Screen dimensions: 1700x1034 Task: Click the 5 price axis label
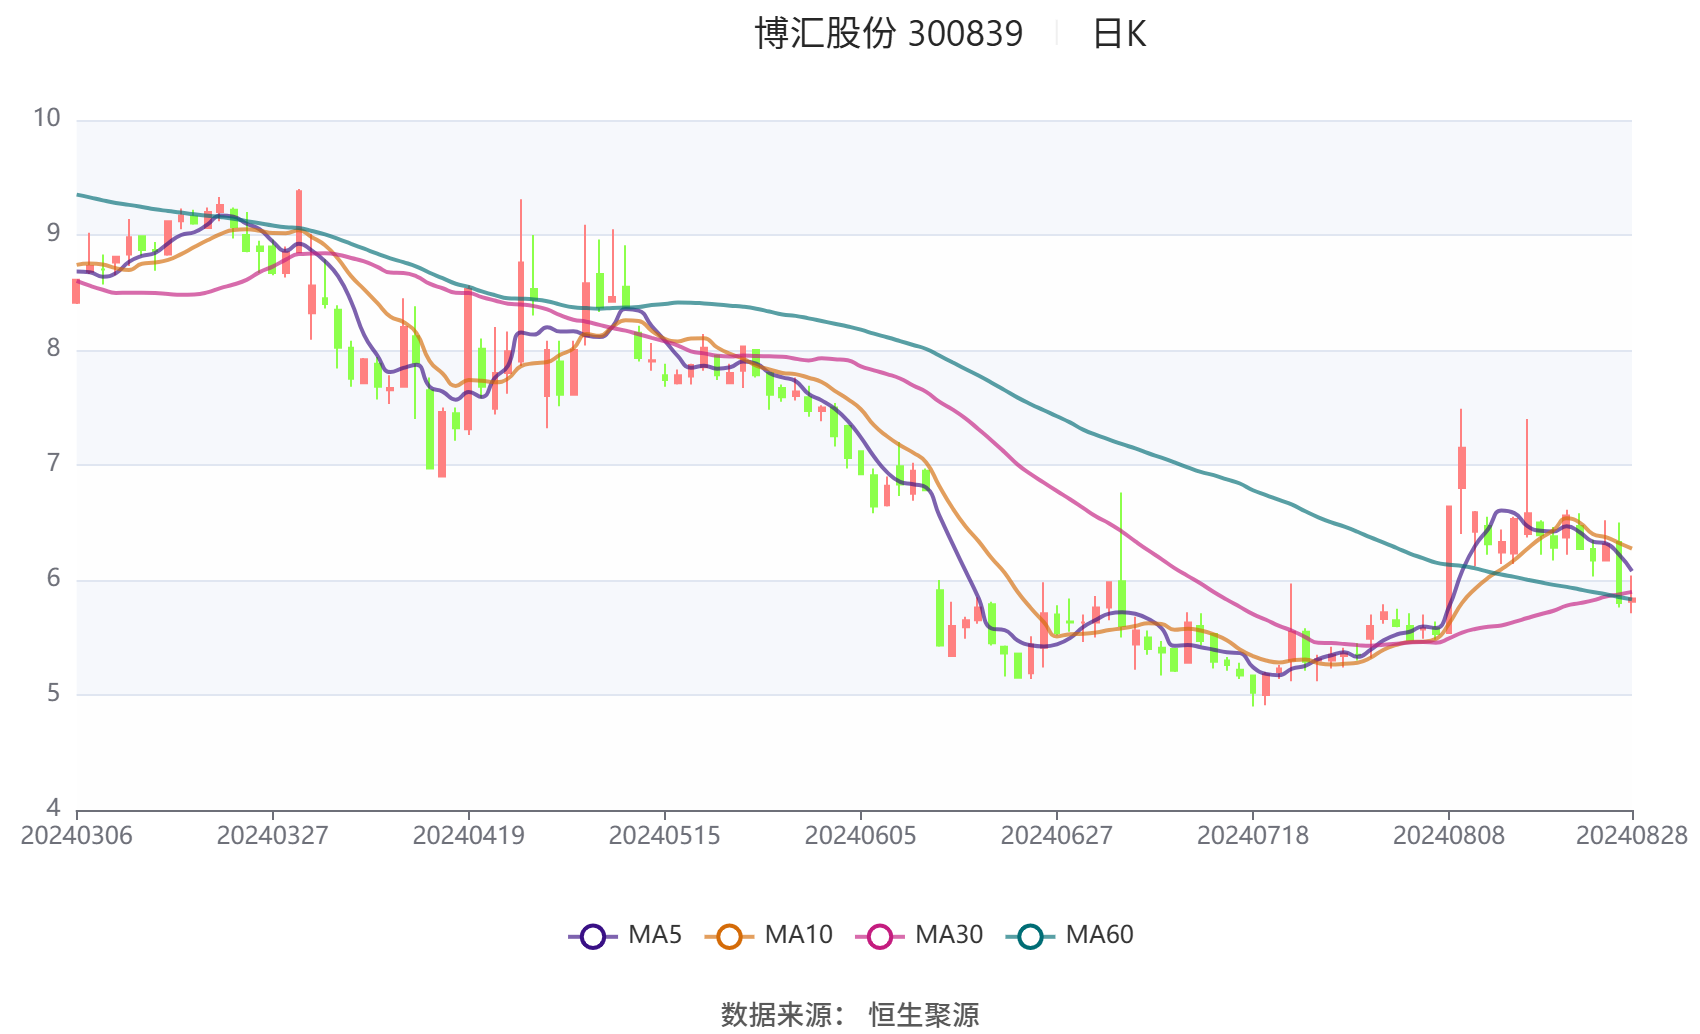[54, 693]
